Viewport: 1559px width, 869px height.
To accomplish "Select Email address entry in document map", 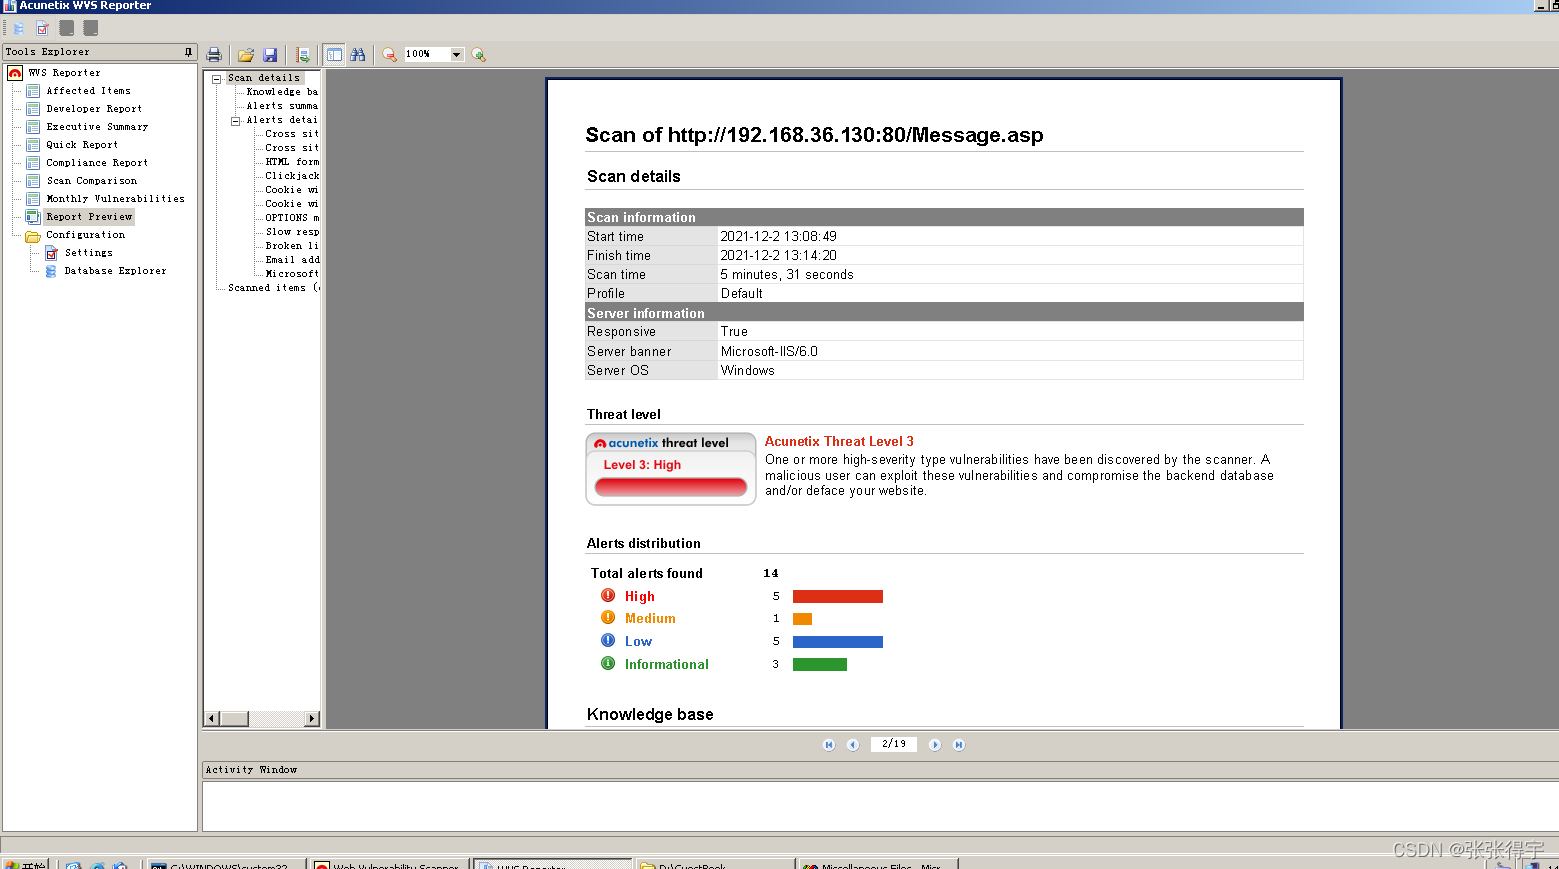I will 292,260.
